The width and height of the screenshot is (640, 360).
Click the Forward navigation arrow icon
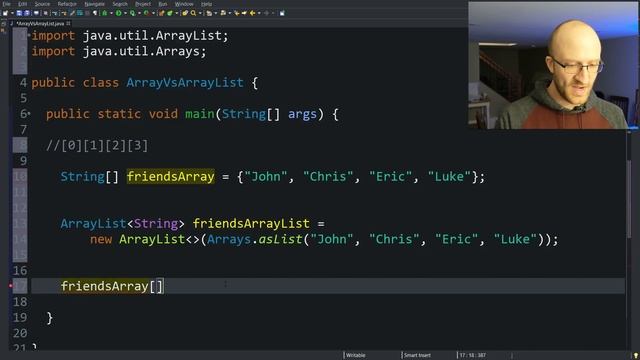click(267, 13)
